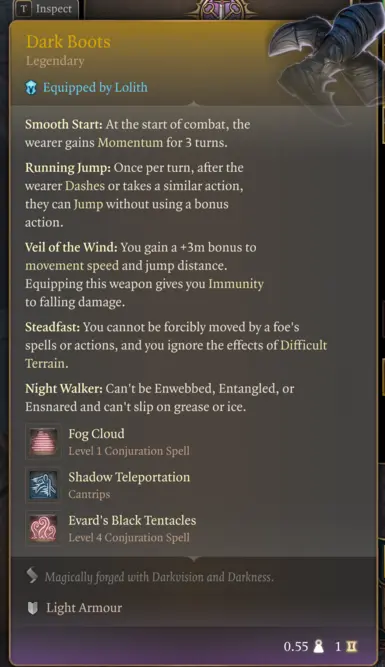Click the Fog Cloud spell icon

43,442
